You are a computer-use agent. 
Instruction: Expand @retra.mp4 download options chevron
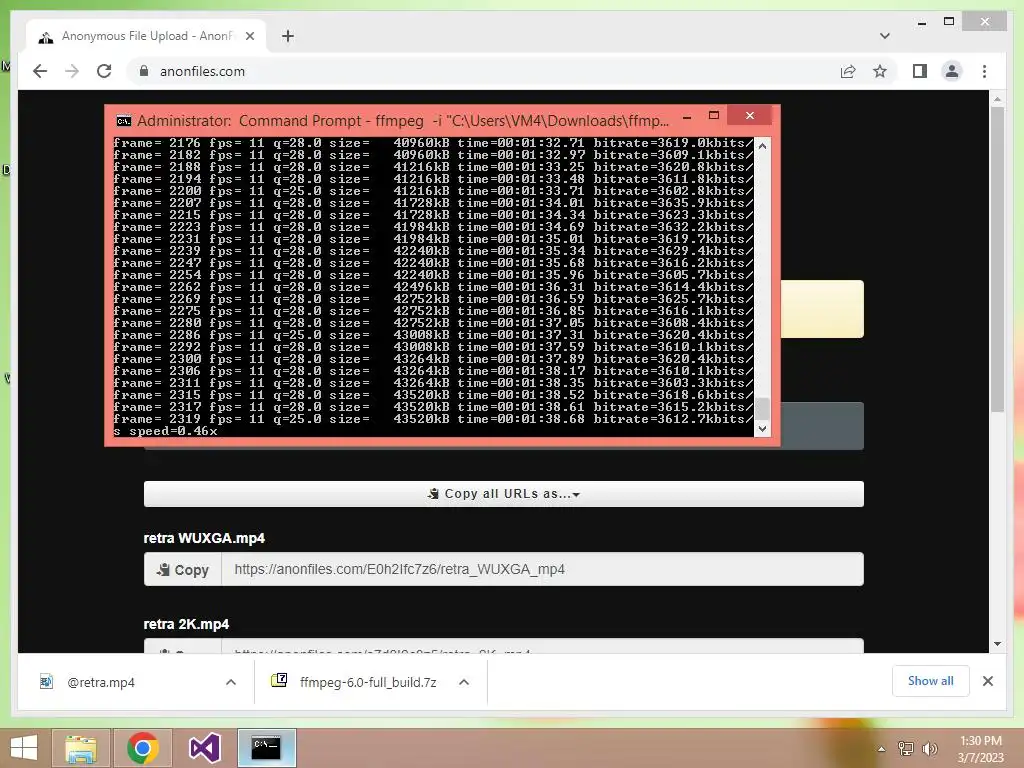coord(231,682)
